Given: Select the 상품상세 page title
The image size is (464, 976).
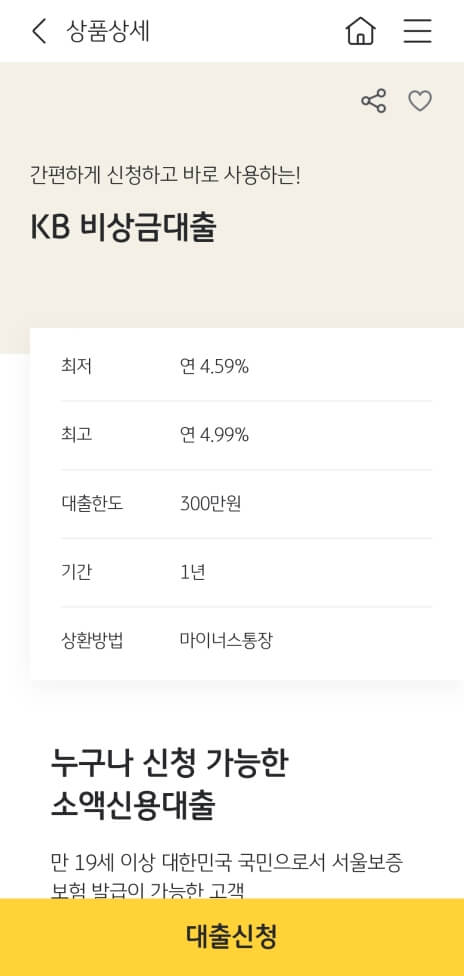Looking at the screenshot, I should [x=108, y=31].
